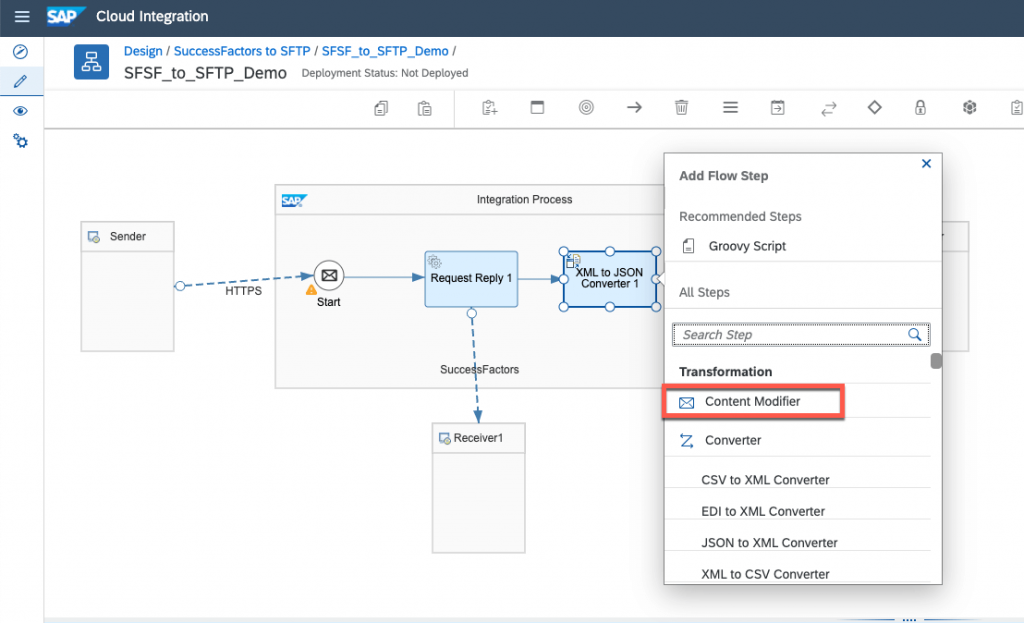
Task: Select the Start message event
Action: coord(329,276)
